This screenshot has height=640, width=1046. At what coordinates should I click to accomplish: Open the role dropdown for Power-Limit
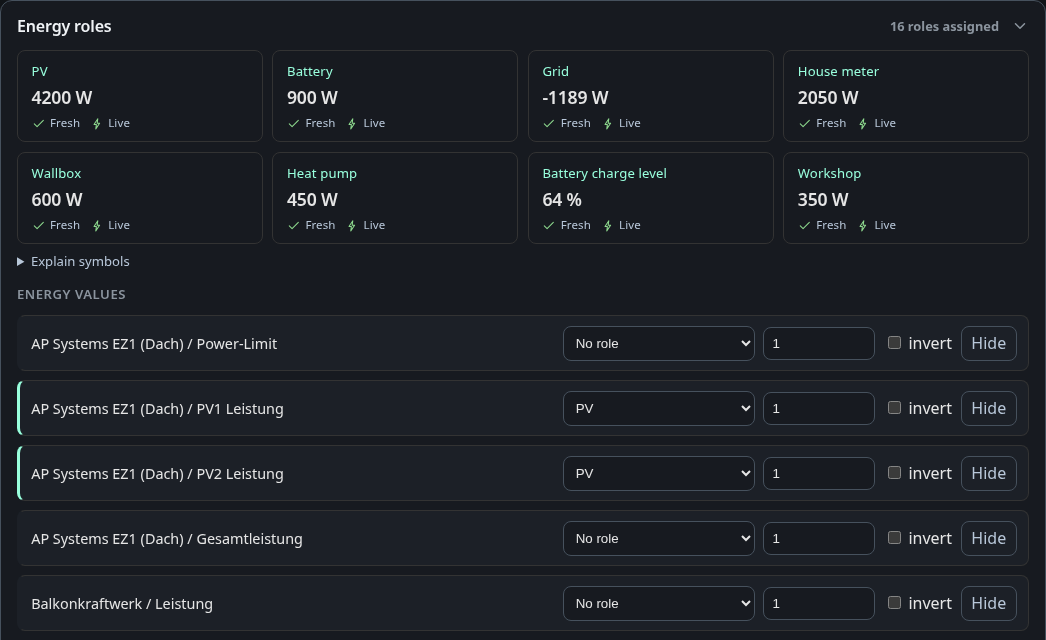tap(658, 343)
